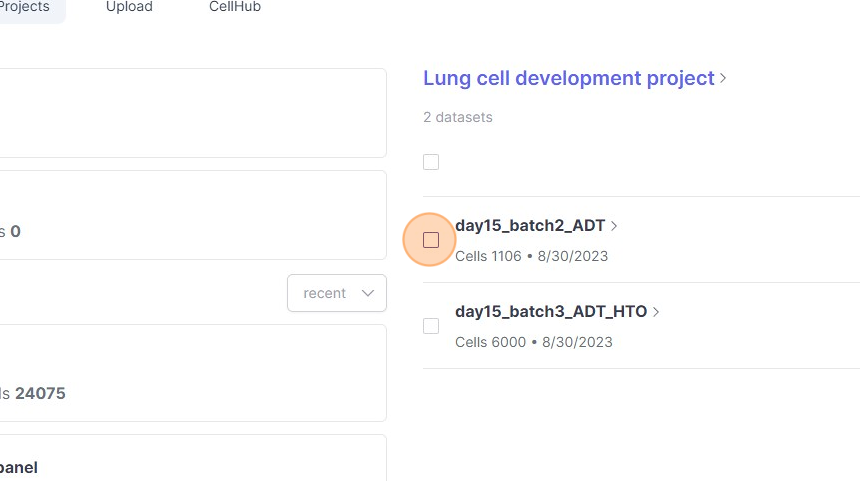Open the day15_batch3_ADT_HTO dataset name
The height and width of the screenshot is (481, 860).
click(551, 311)
